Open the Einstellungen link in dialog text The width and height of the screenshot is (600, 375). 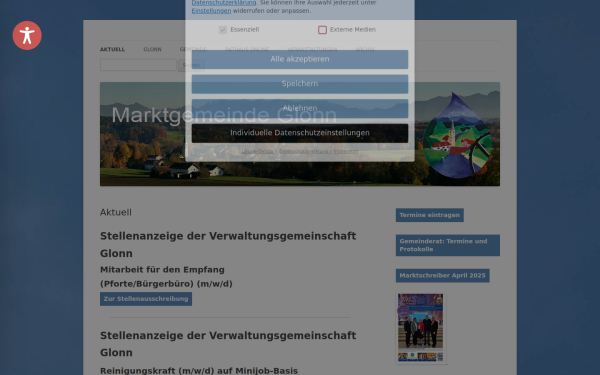[x=211, y=11]
